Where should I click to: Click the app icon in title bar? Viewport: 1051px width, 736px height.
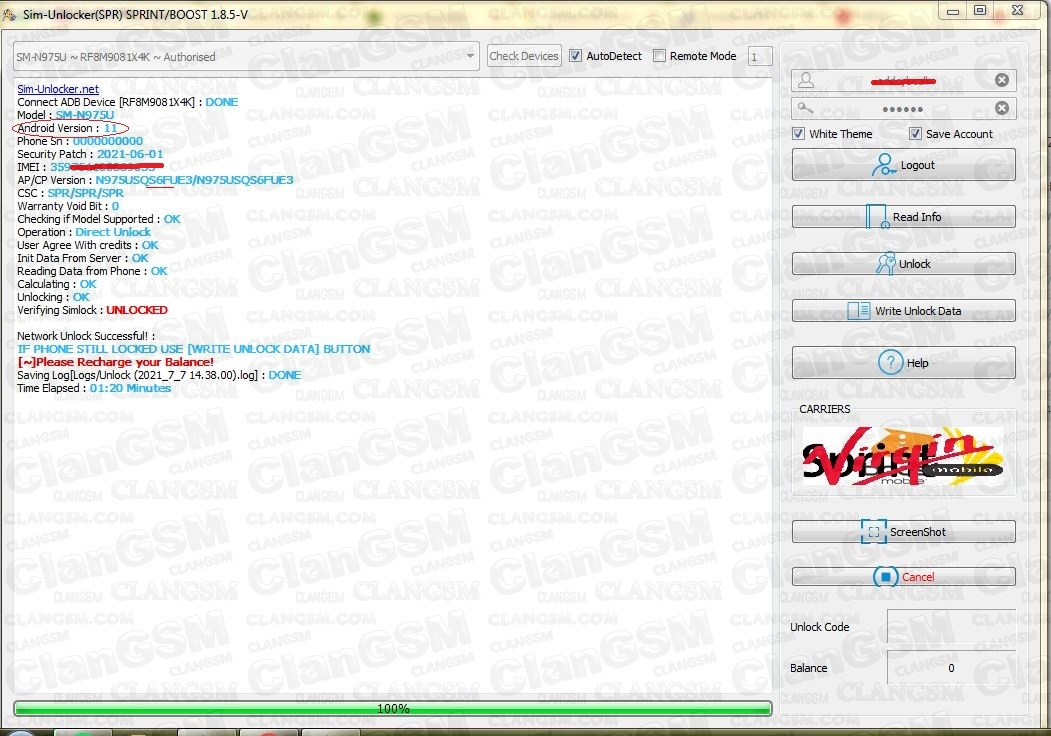pos(9,14)
